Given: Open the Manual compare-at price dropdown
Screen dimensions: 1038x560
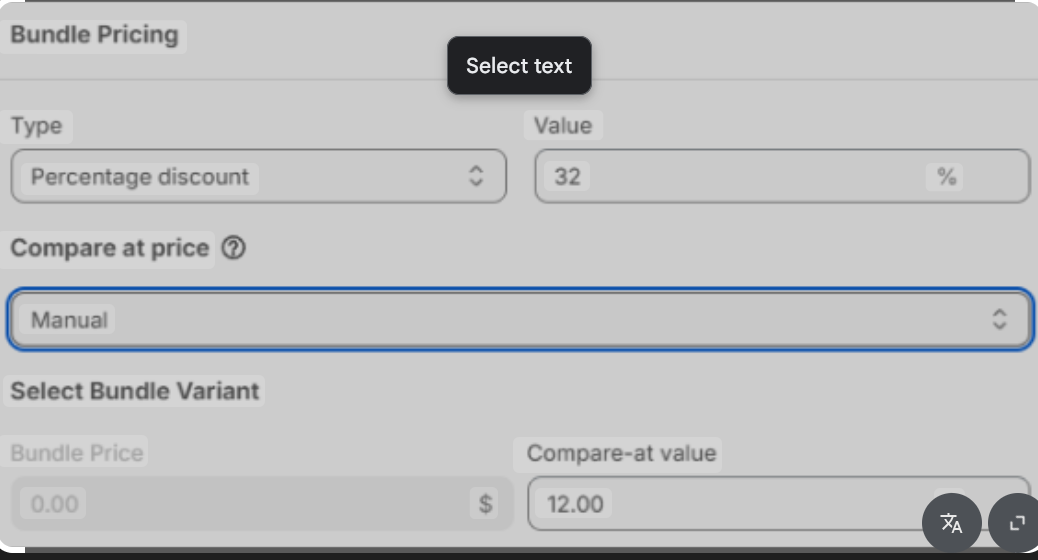Looking at the screenshot, I should point(519,319).
